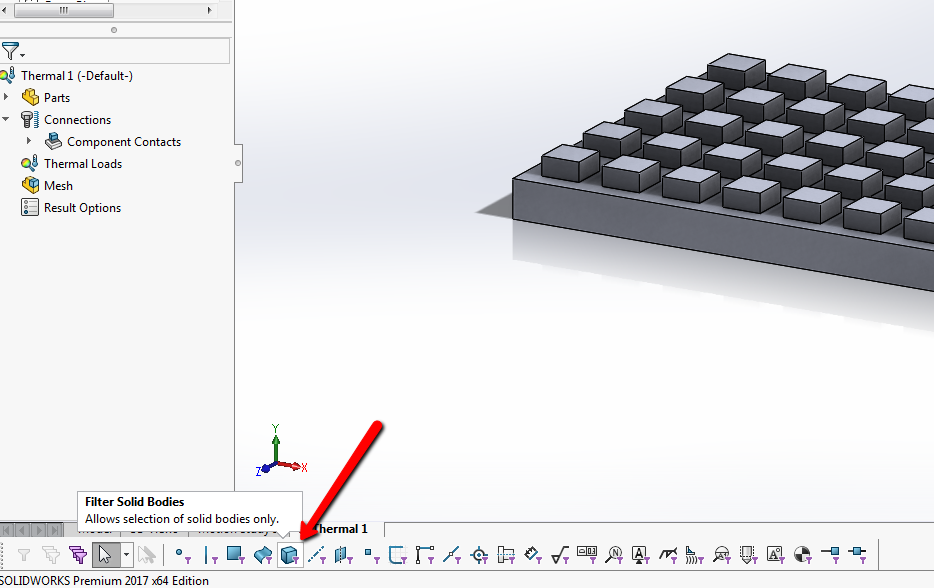Select Result Options tree item
Image resolution: width=934 pixels, height=588 pixels.
click(82, 208)
